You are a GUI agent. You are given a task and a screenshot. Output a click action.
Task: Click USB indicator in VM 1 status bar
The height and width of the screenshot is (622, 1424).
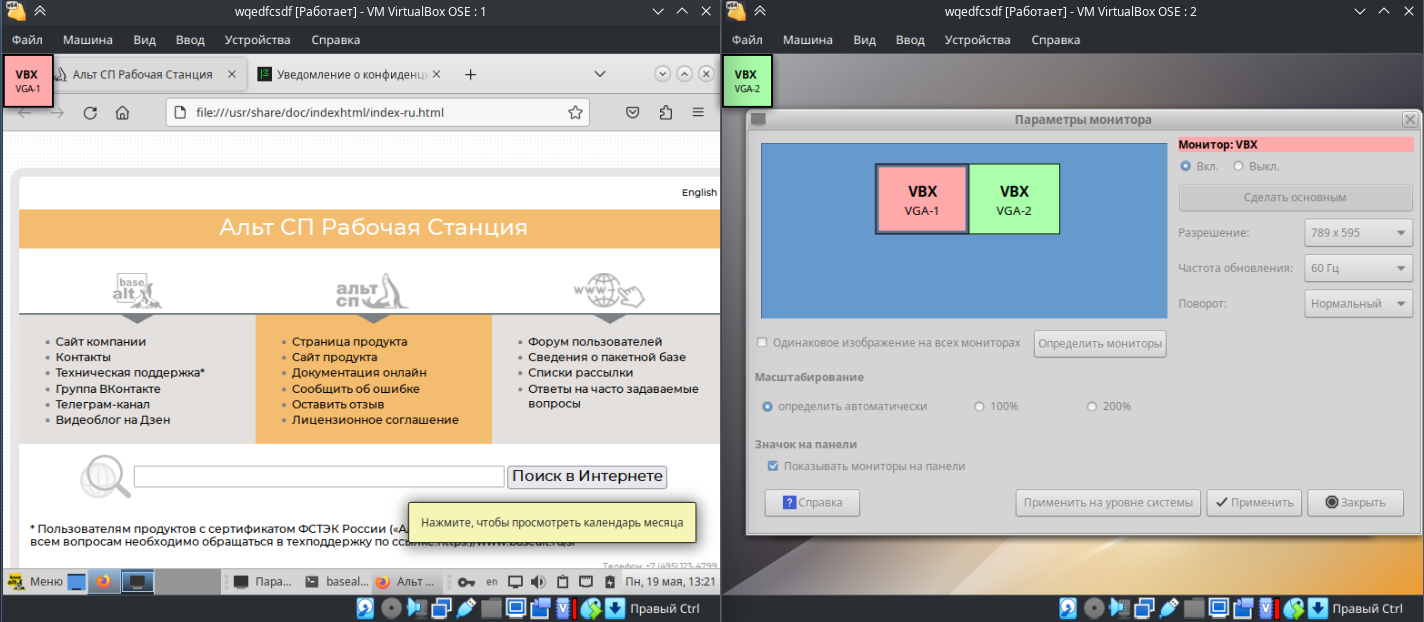(x=467, y=608)
